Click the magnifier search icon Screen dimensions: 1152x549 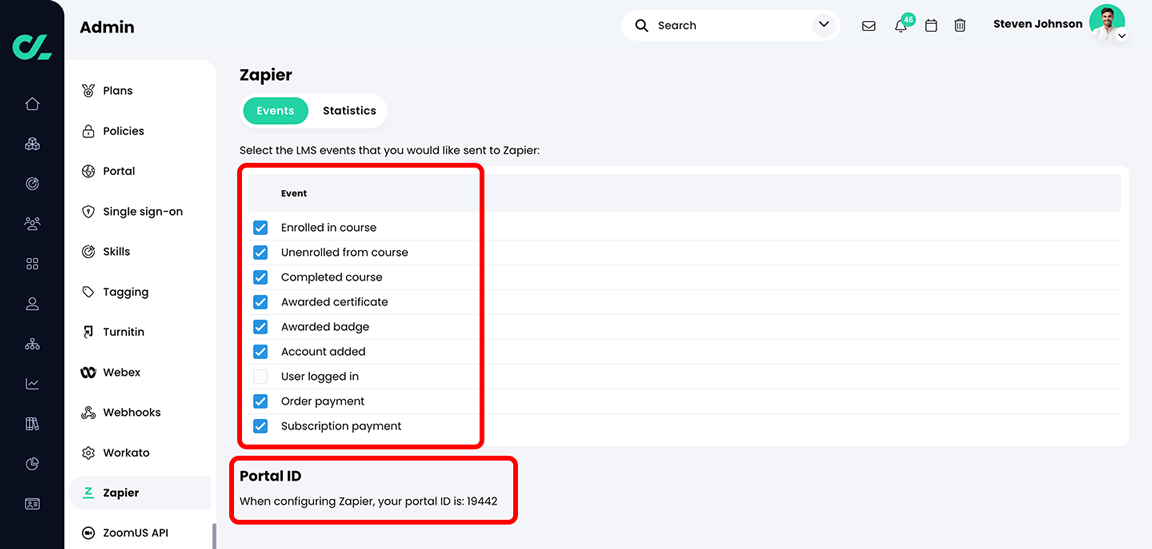click(x=641, y=26)
